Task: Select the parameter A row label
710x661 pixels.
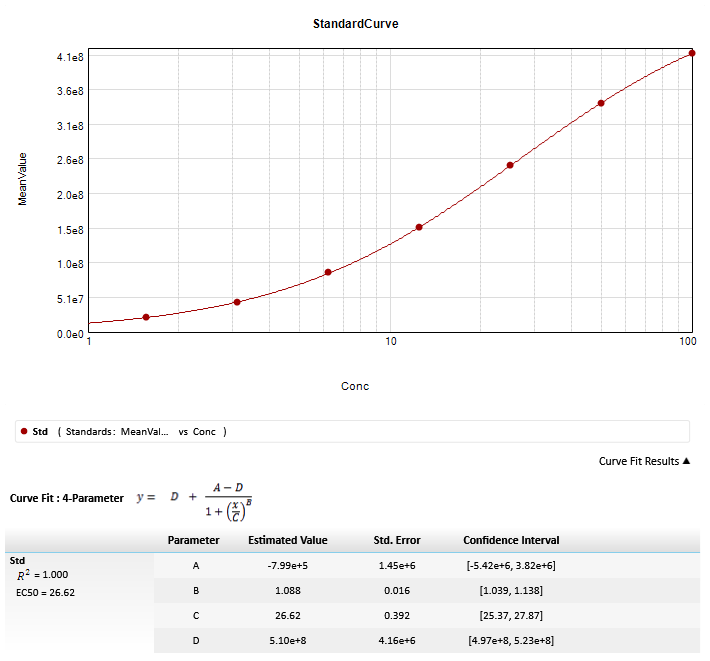Action: pos(195,565)
